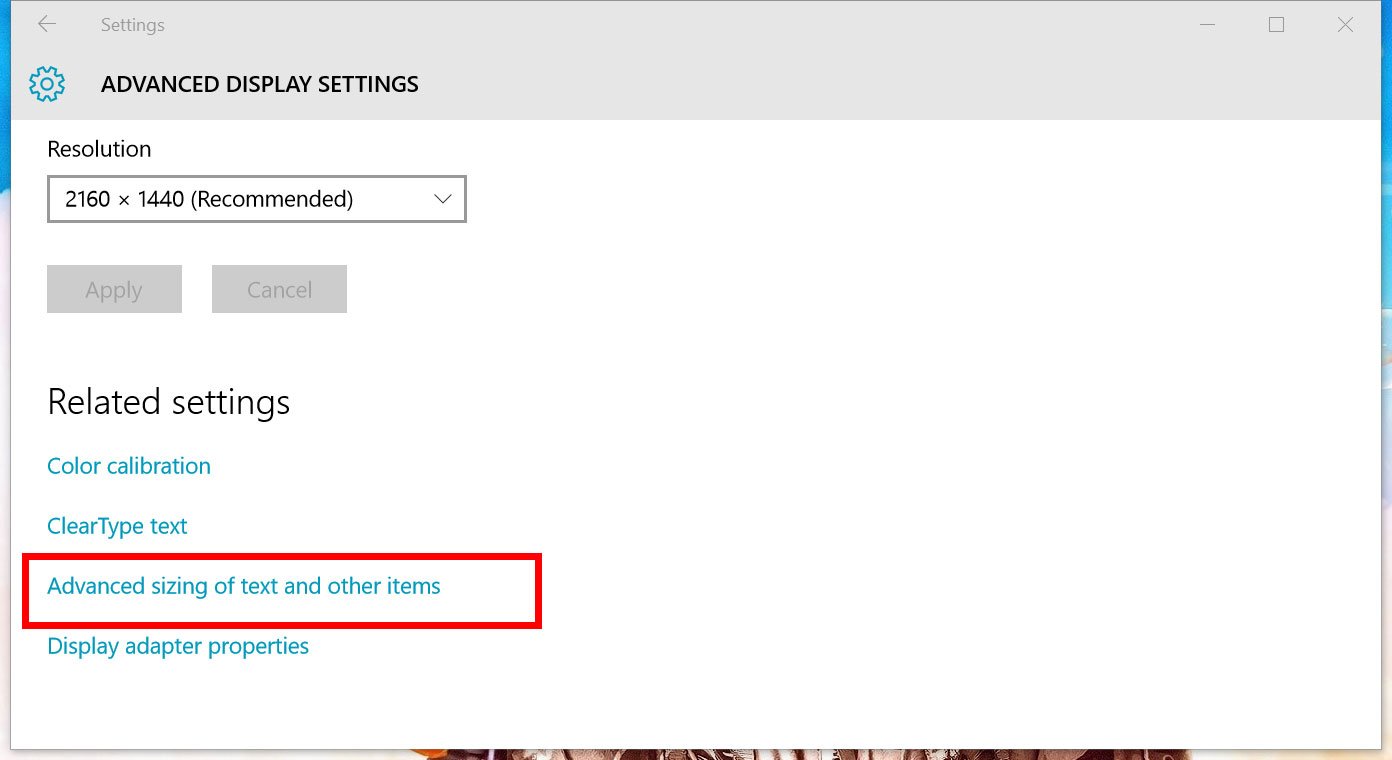The width and height of the screenshot is (1392, 760).
Task: Open the Resolution dropdown list
Action: (x=256, y=199)
